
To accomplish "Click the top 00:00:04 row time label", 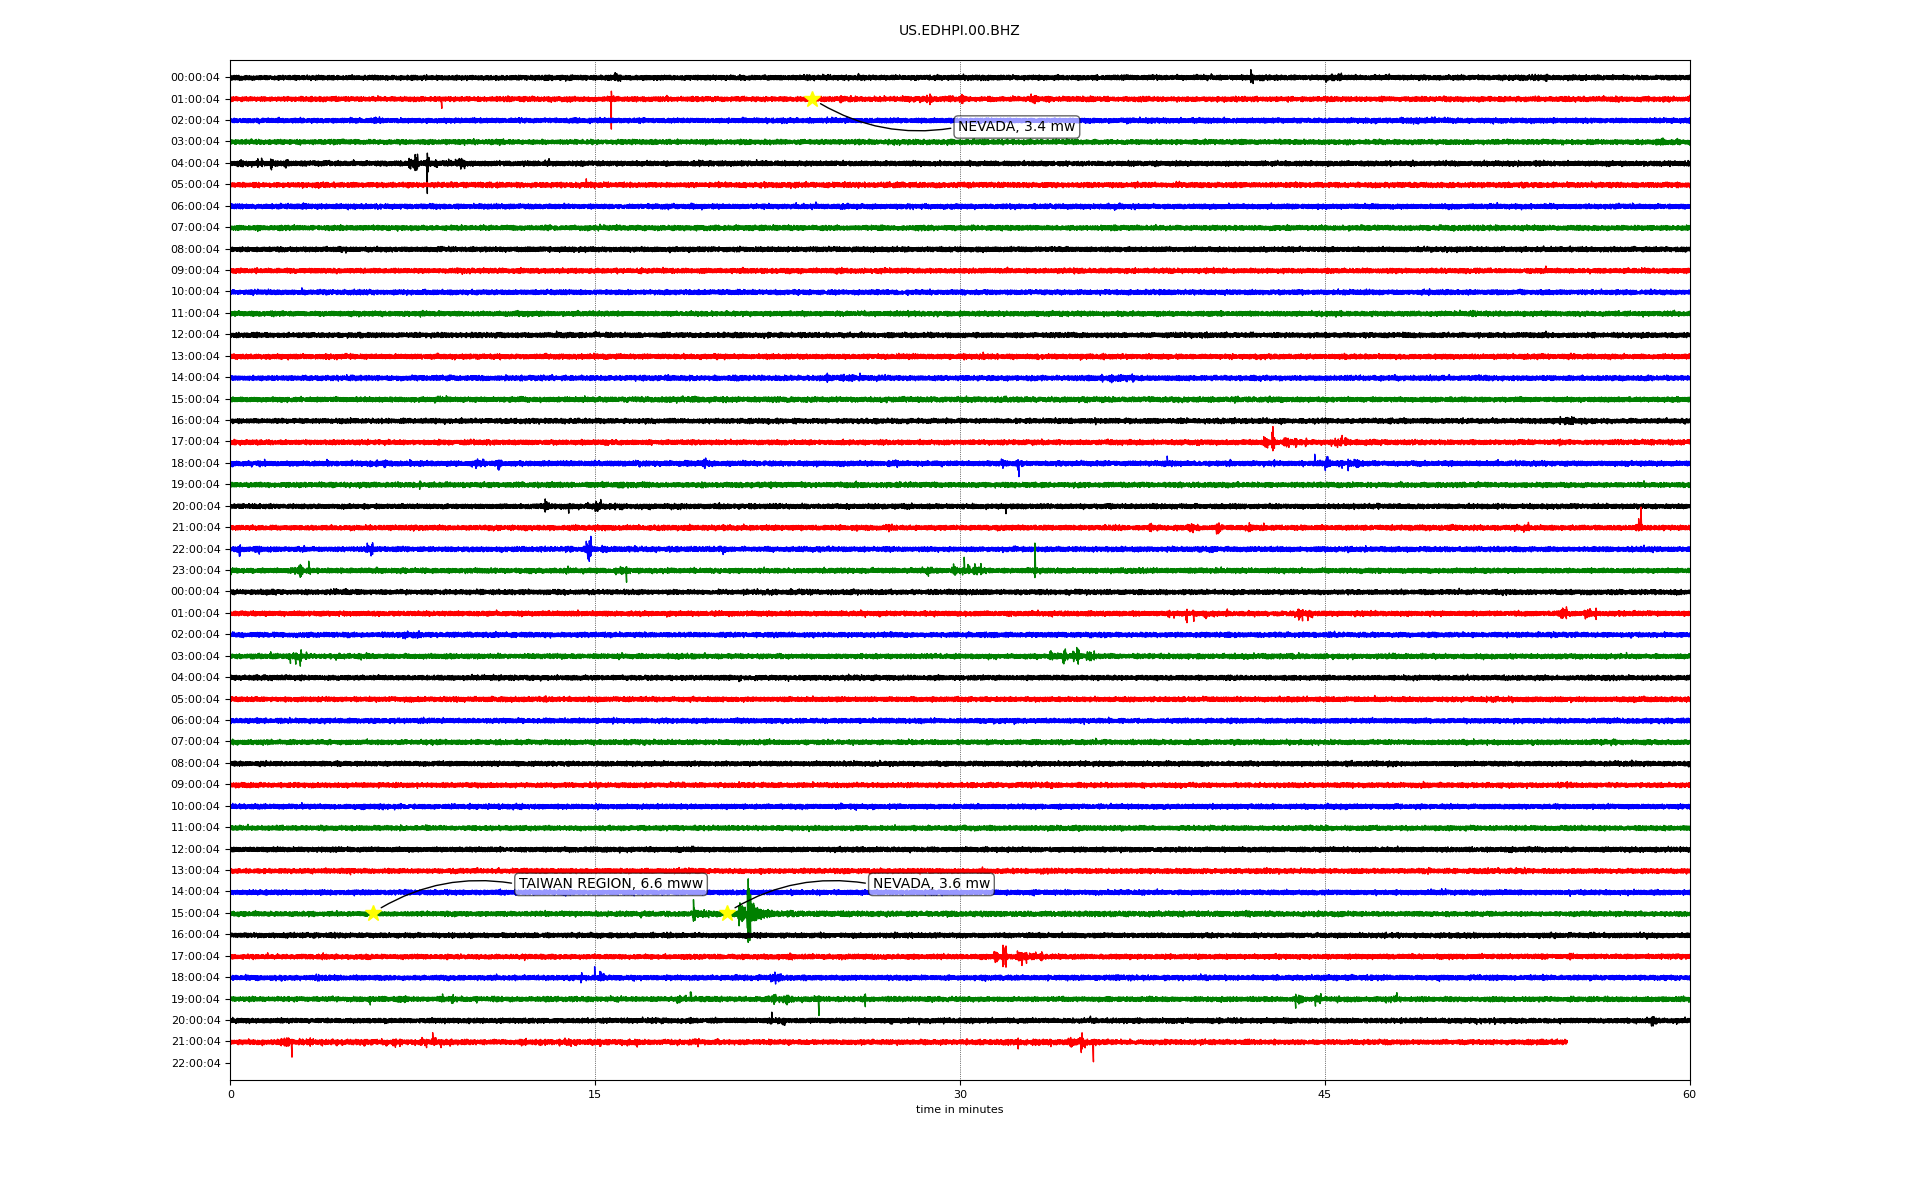I will click(x=195, y=78).
